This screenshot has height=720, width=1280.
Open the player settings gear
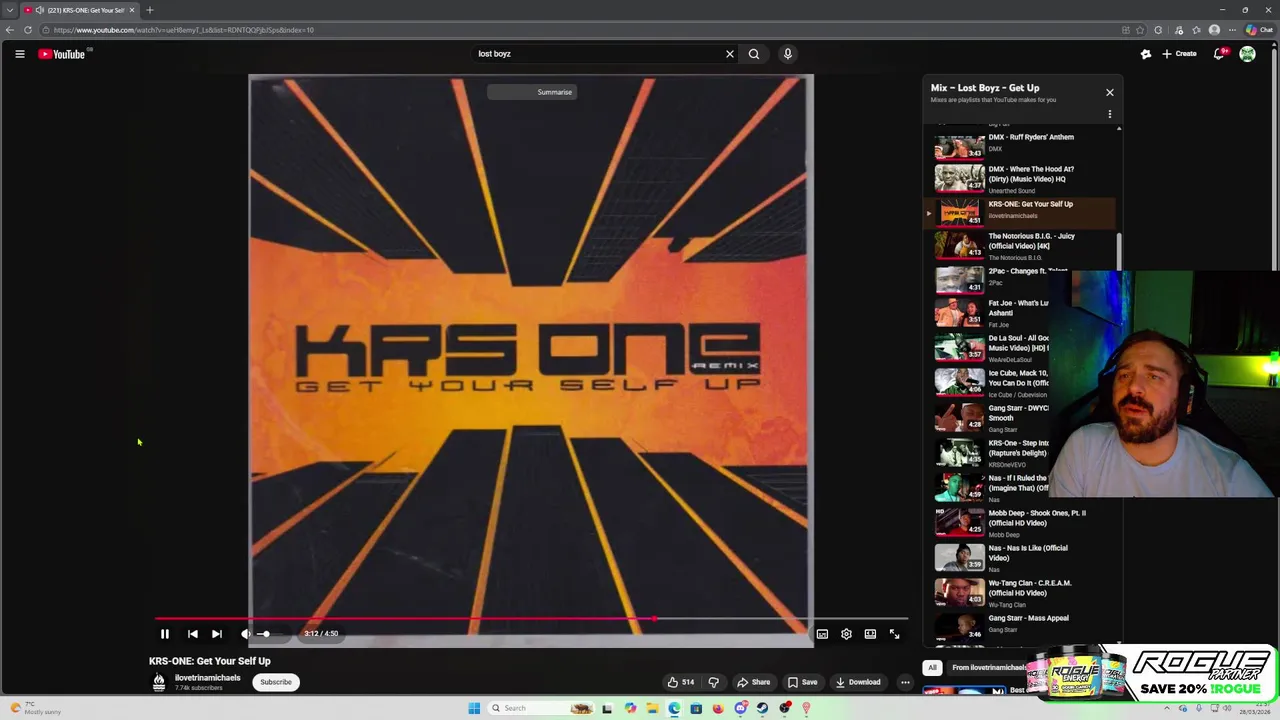click(x=846, y=634)
